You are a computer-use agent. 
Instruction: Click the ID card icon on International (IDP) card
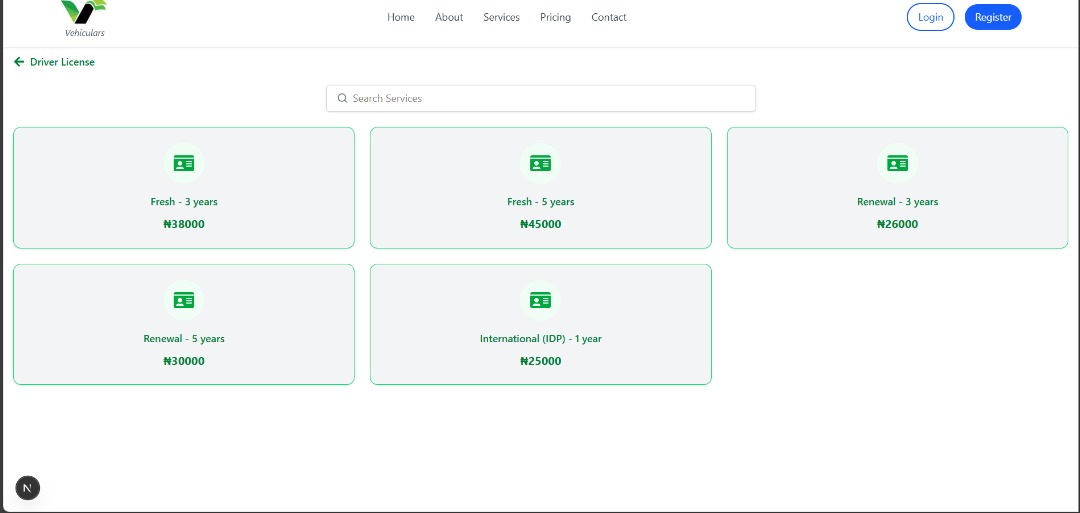(541, 300)
